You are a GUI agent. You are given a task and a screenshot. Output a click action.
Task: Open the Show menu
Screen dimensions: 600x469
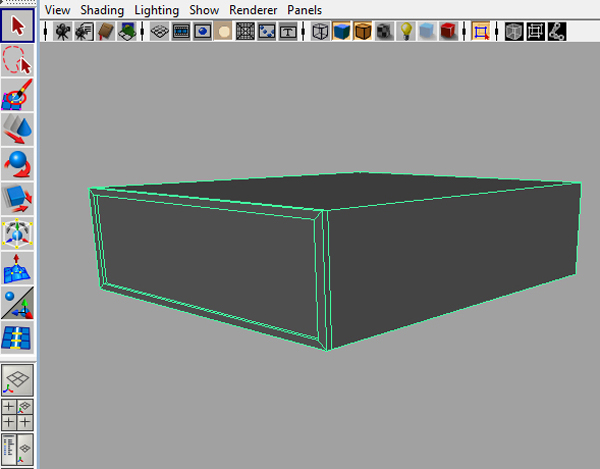click(204, 10)
